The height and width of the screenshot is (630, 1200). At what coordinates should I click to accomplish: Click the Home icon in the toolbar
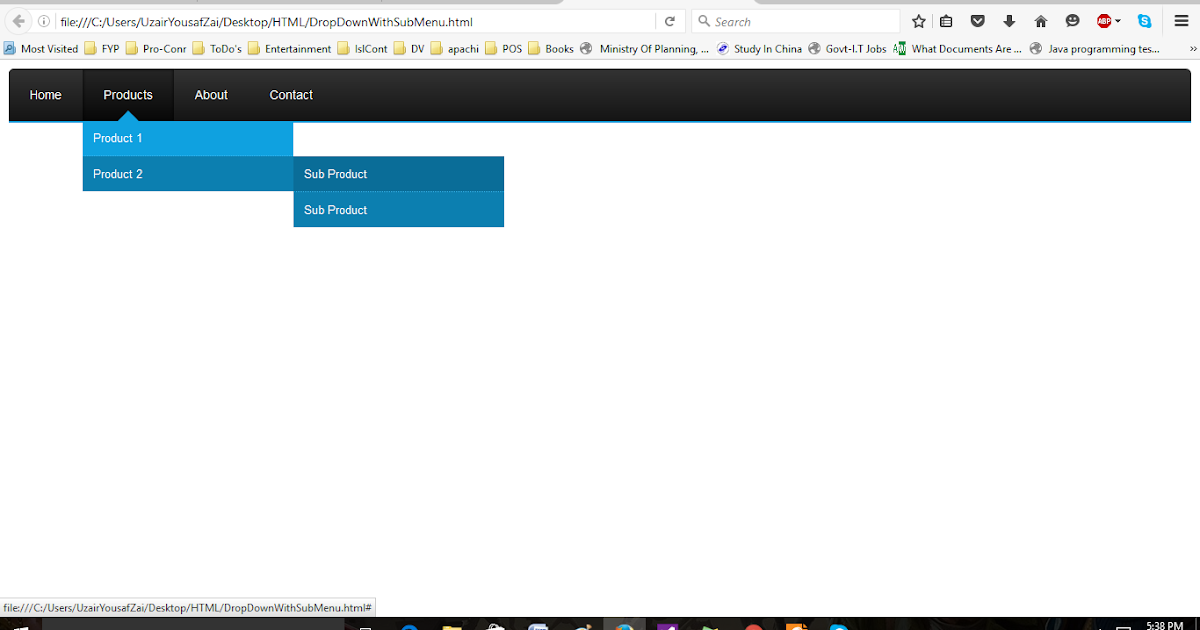pos(1041,21)
